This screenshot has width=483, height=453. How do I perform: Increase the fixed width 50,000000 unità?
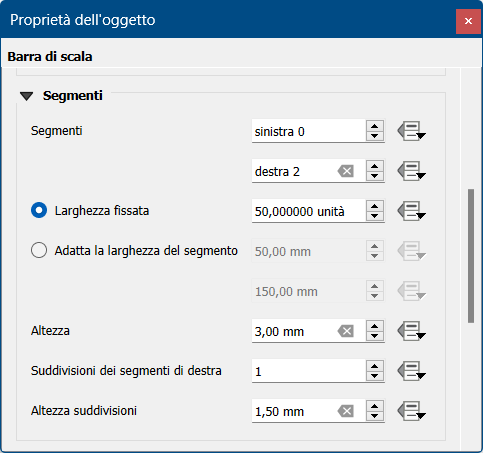375,206
